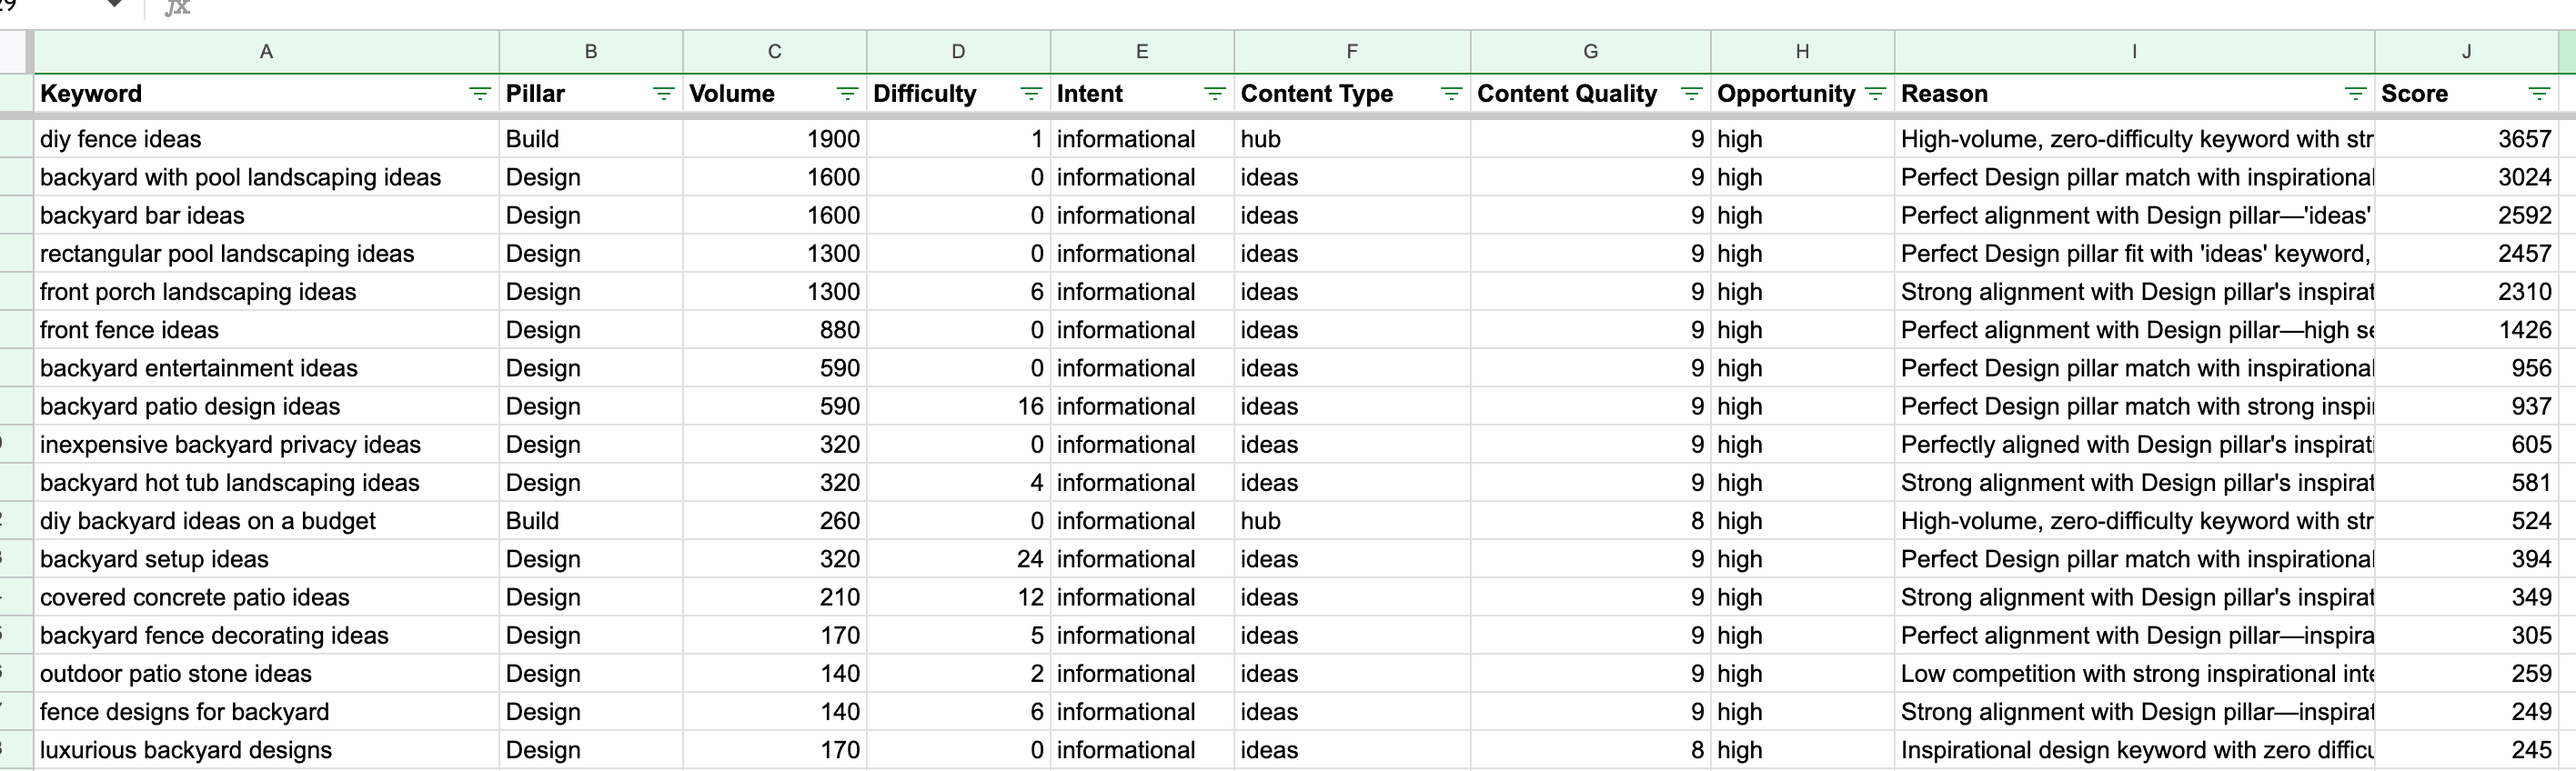
Task: Open the Intent column filter icon
Action: [x=1215, y=94]
